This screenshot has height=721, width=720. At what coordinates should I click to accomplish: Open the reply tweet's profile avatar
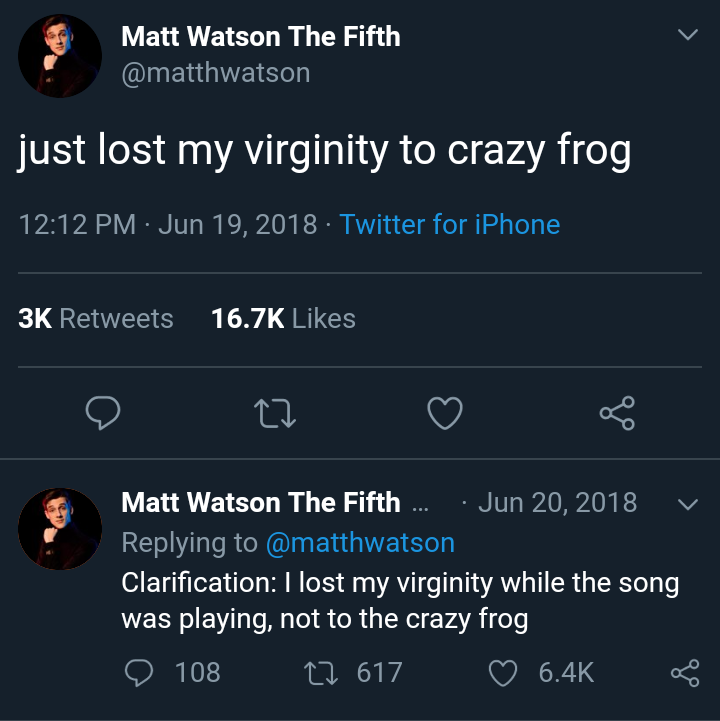[60, 528]
